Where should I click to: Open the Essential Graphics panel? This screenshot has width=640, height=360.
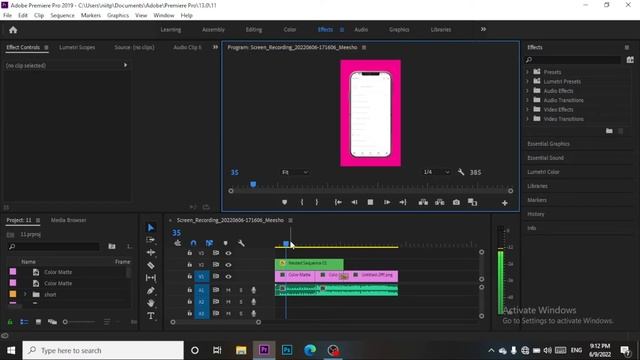point(548,144)
